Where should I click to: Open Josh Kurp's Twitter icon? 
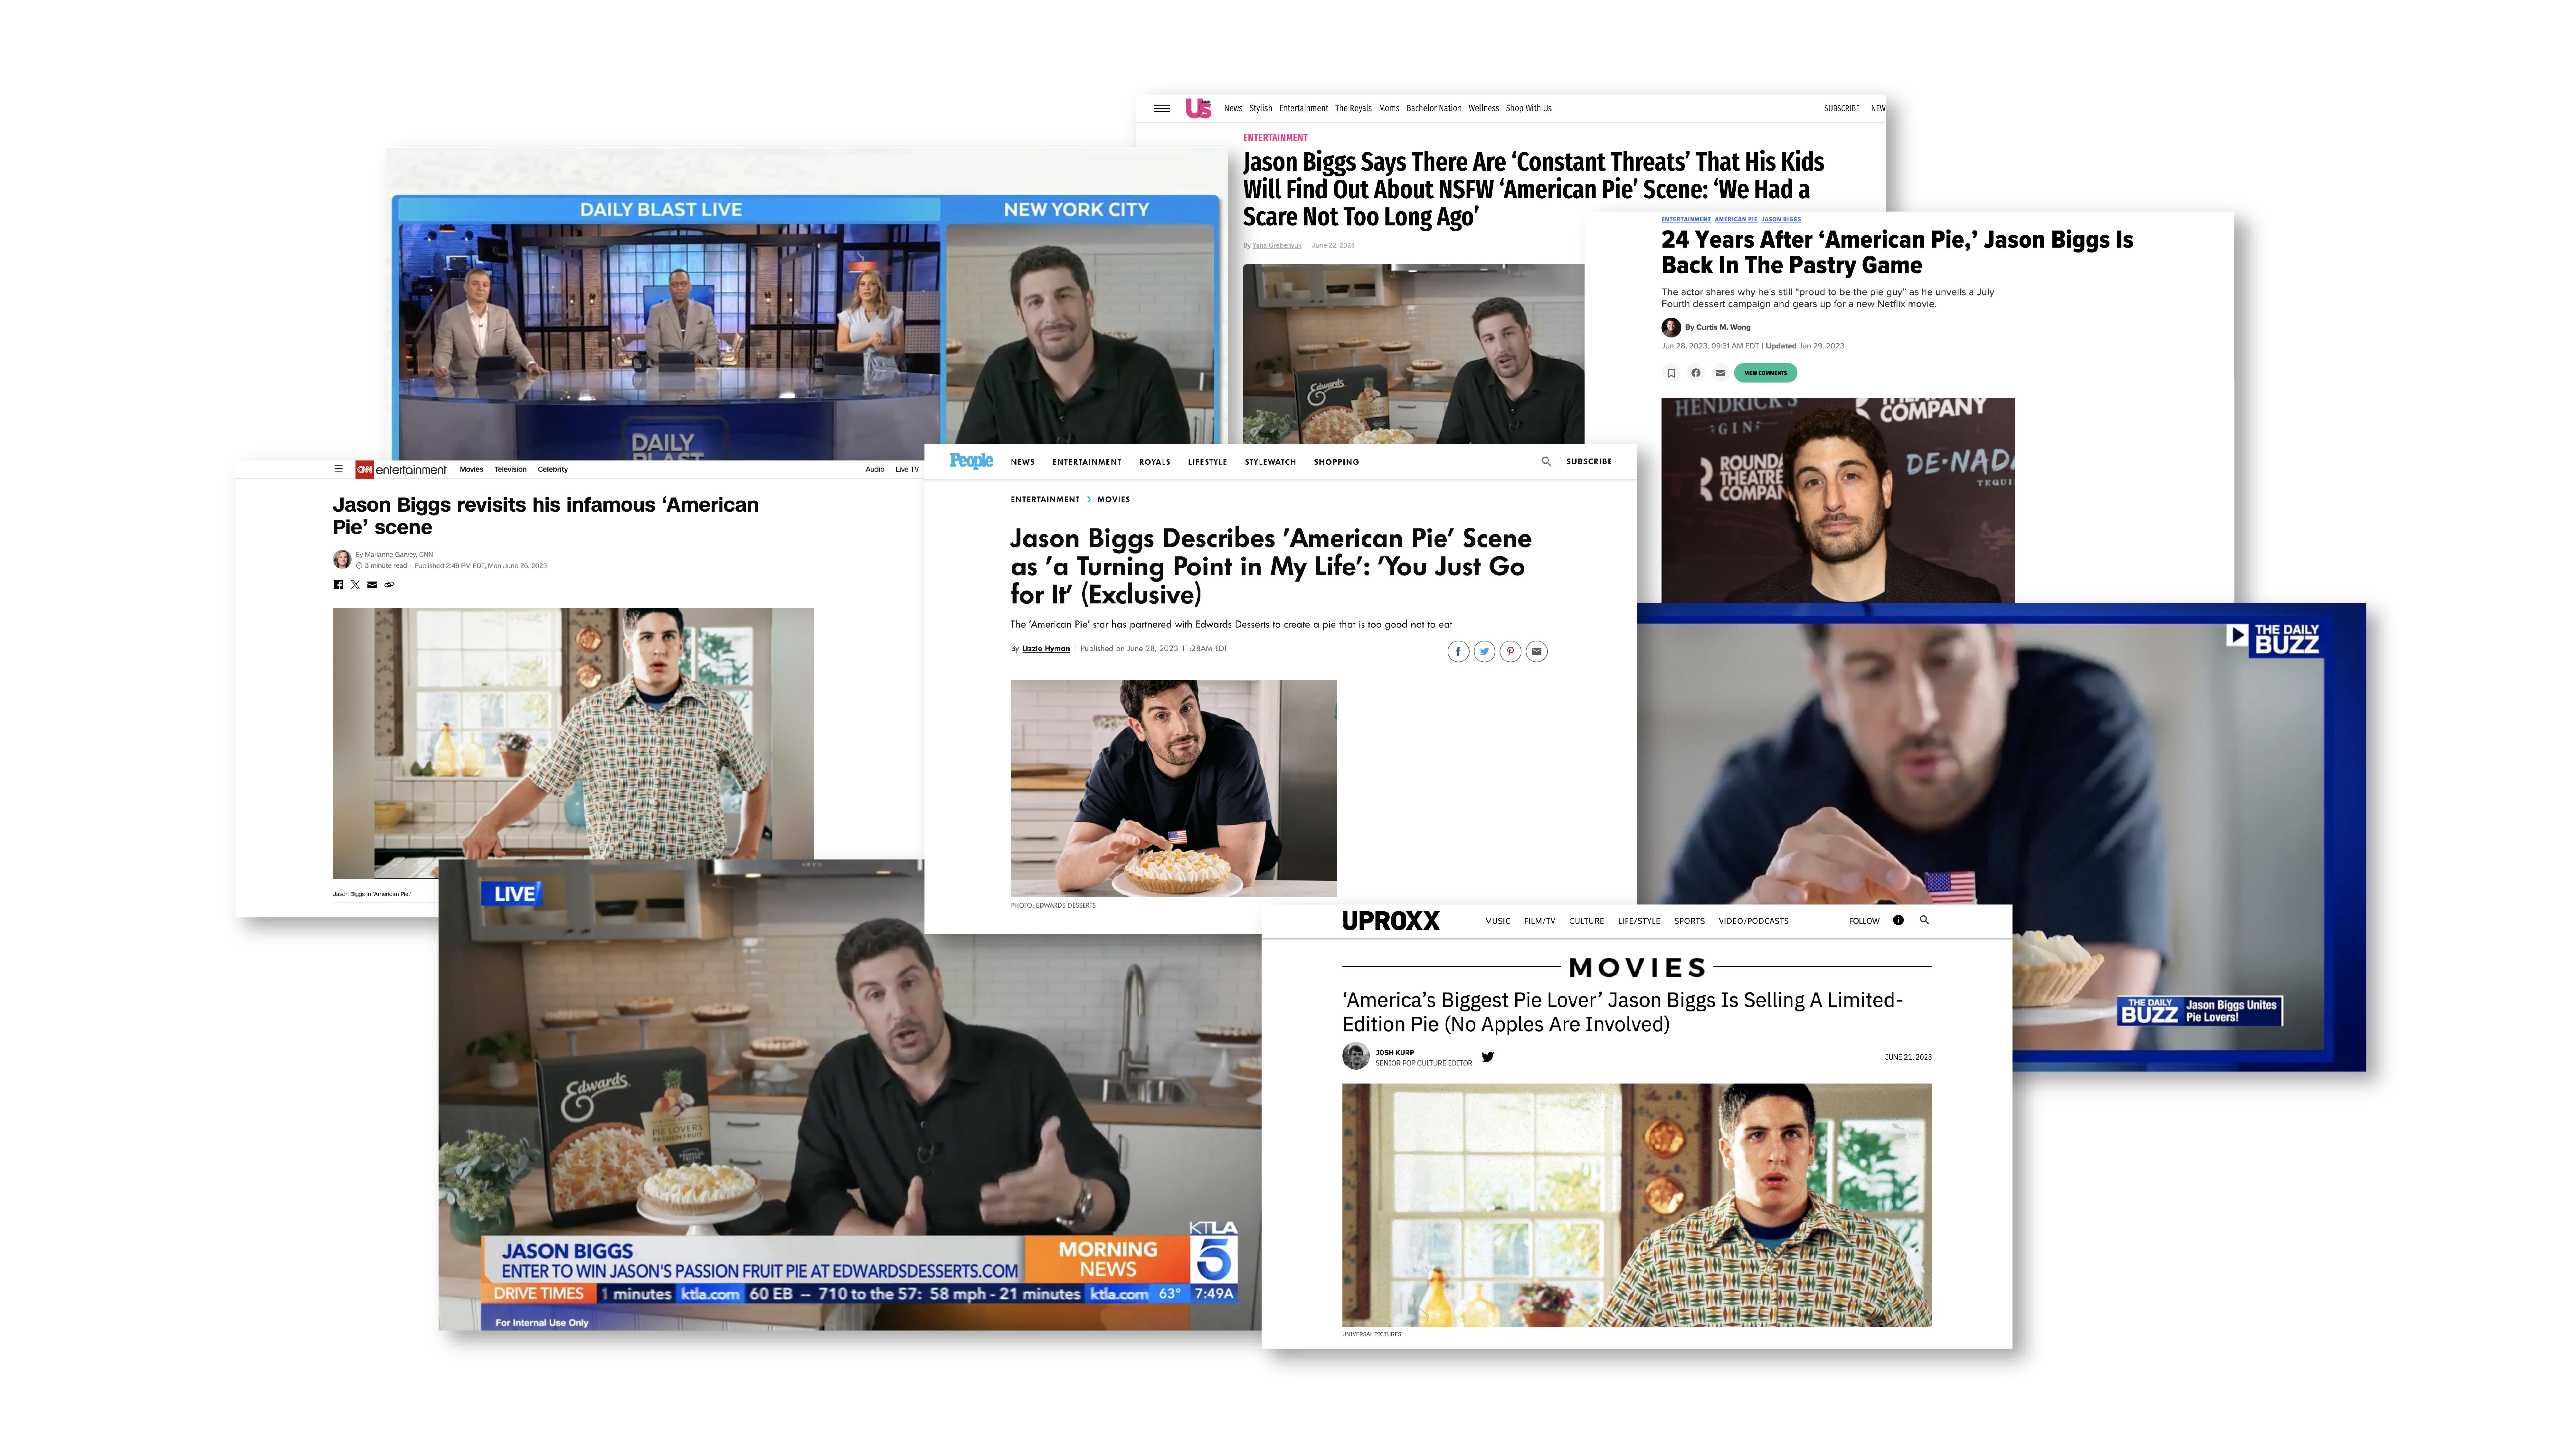[1488, 1057]
